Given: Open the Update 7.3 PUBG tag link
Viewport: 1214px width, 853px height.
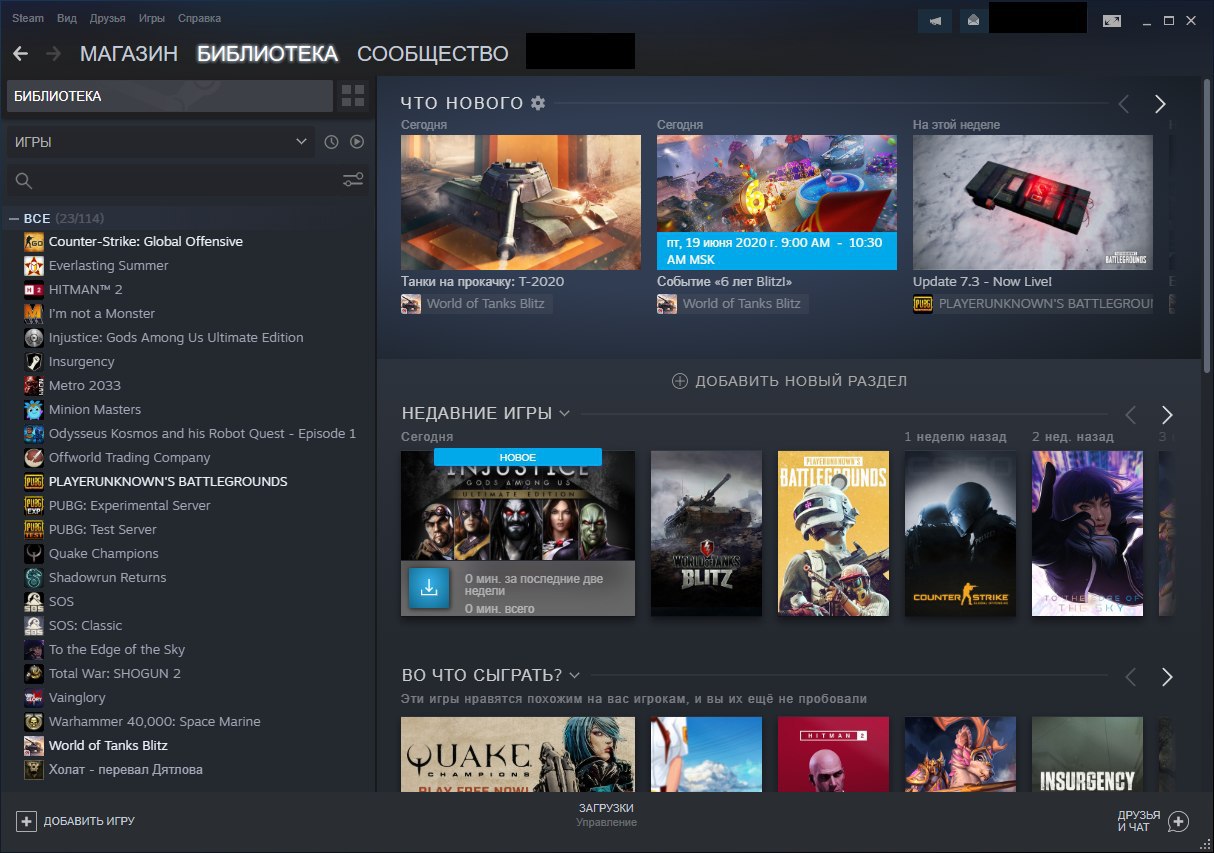Looking at the screenshot, I should click(1033, 304).
